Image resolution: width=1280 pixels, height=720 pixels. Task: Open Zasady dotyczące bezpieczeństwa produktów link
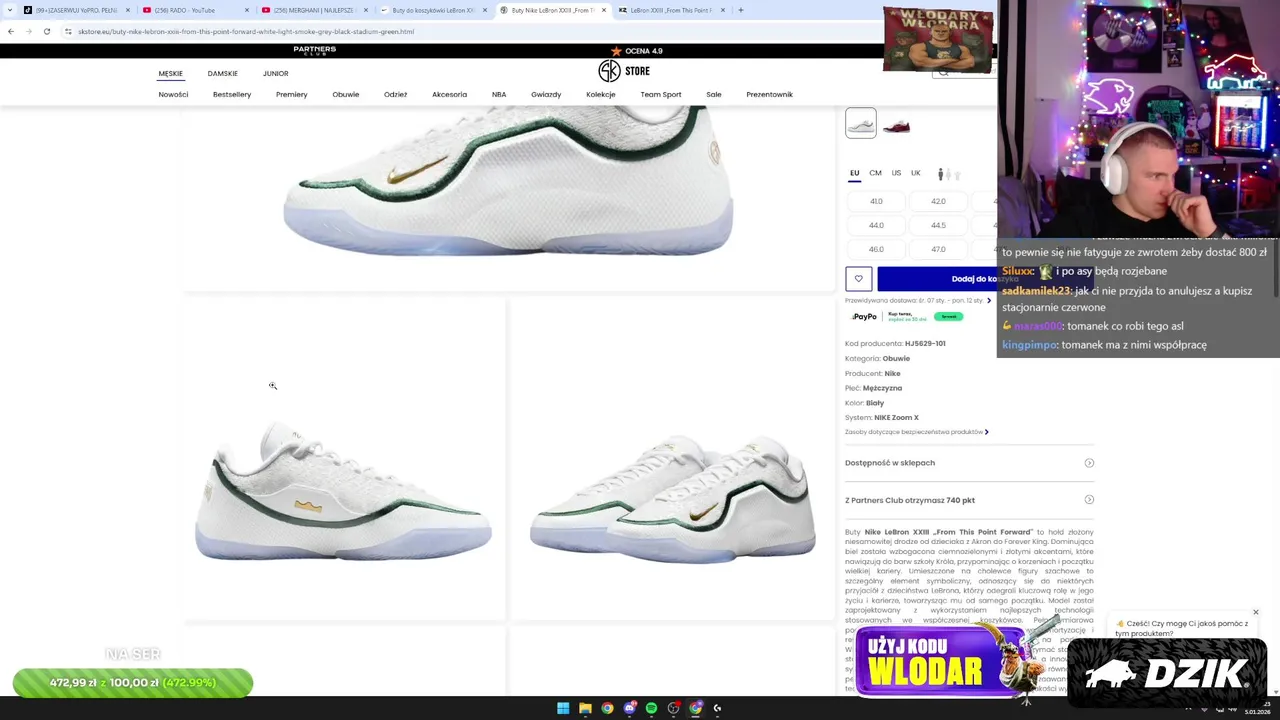(917, 432)
